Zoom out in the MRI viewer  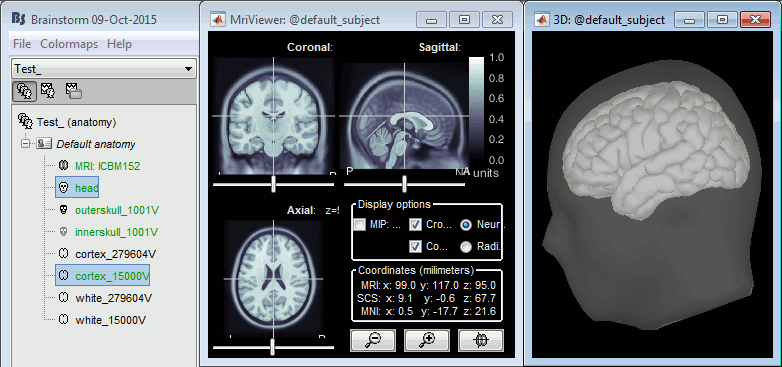tap(373, 340)
